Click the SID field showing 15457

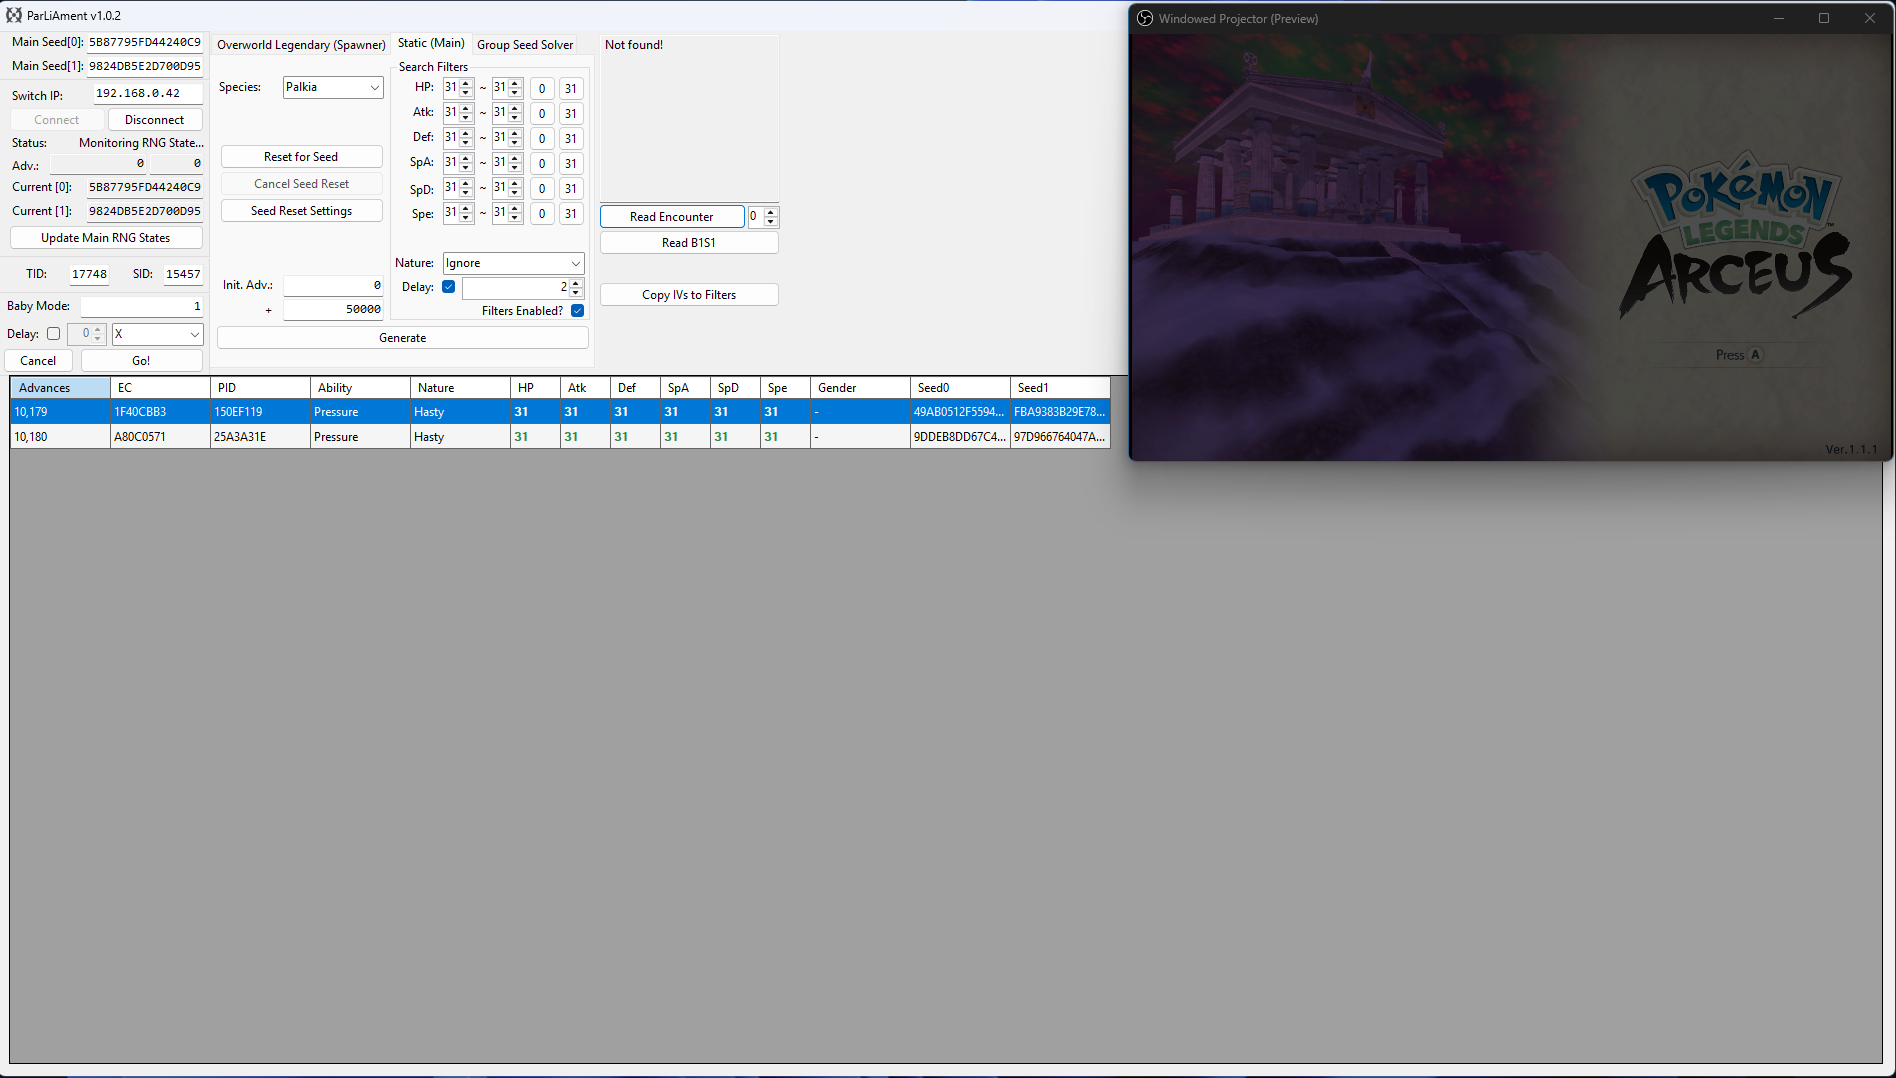point(183,274)
